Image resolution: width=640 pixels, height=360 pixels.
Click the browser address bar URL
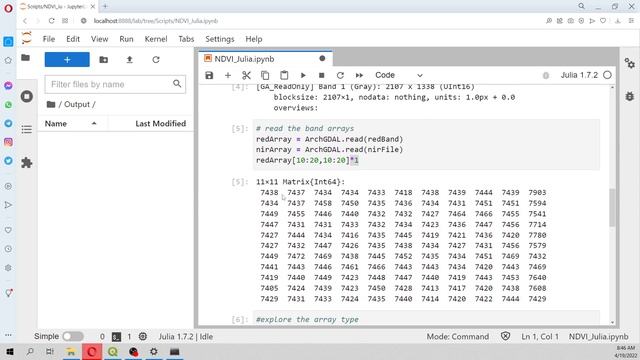[x=156, y=21]
